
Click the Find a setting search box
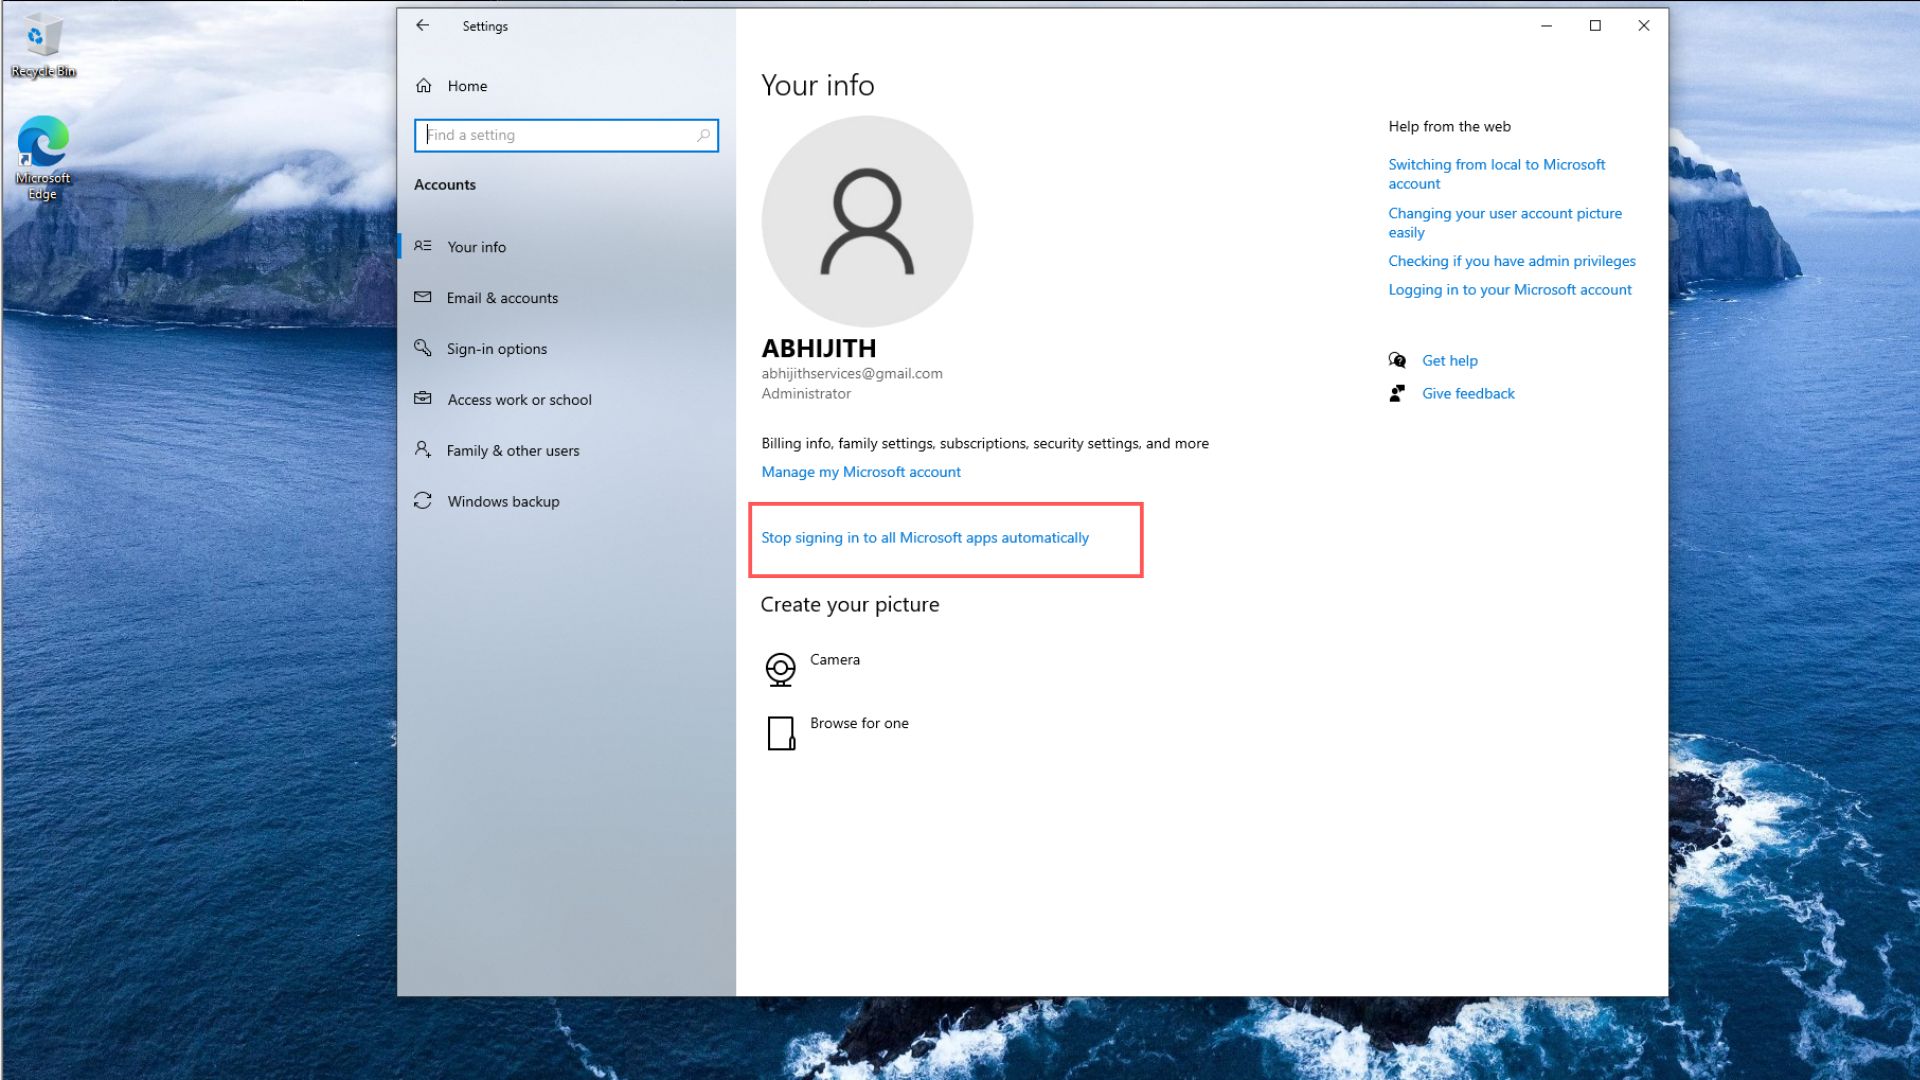[566, 135]
